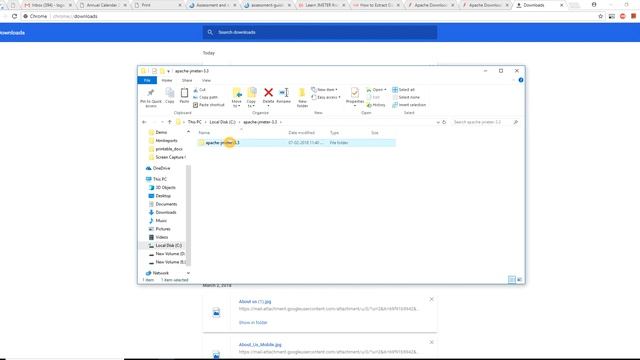Click the Properties checkmark icon
The width and height of the screenshot is (640, 360).
[355, 93]
